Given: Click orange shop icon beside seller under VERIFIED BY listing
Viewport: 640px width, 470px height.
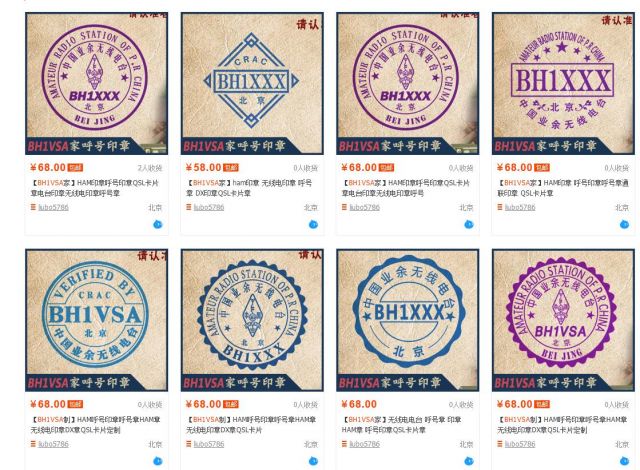Looking at the screenshot, I should (x=33, y=444).
